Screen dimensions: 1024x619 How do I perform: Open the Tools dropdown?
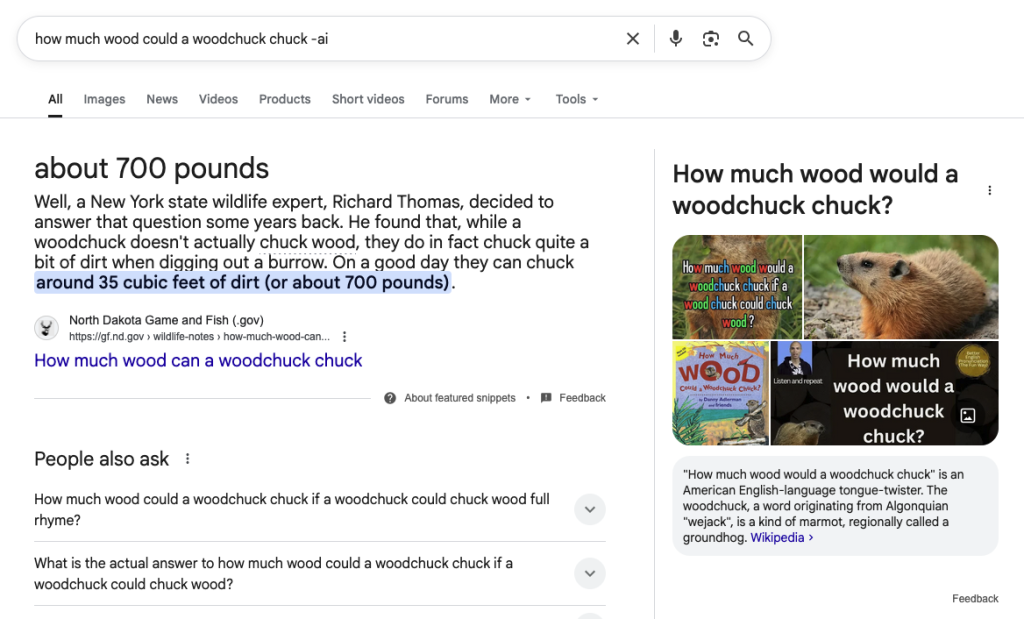click(577, 99)
